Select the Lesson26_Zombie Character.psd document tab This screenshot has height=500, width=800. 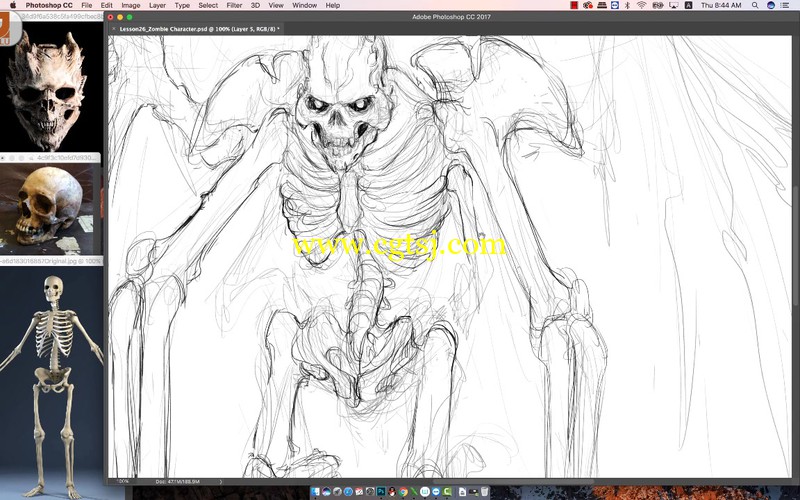point(199,29)
